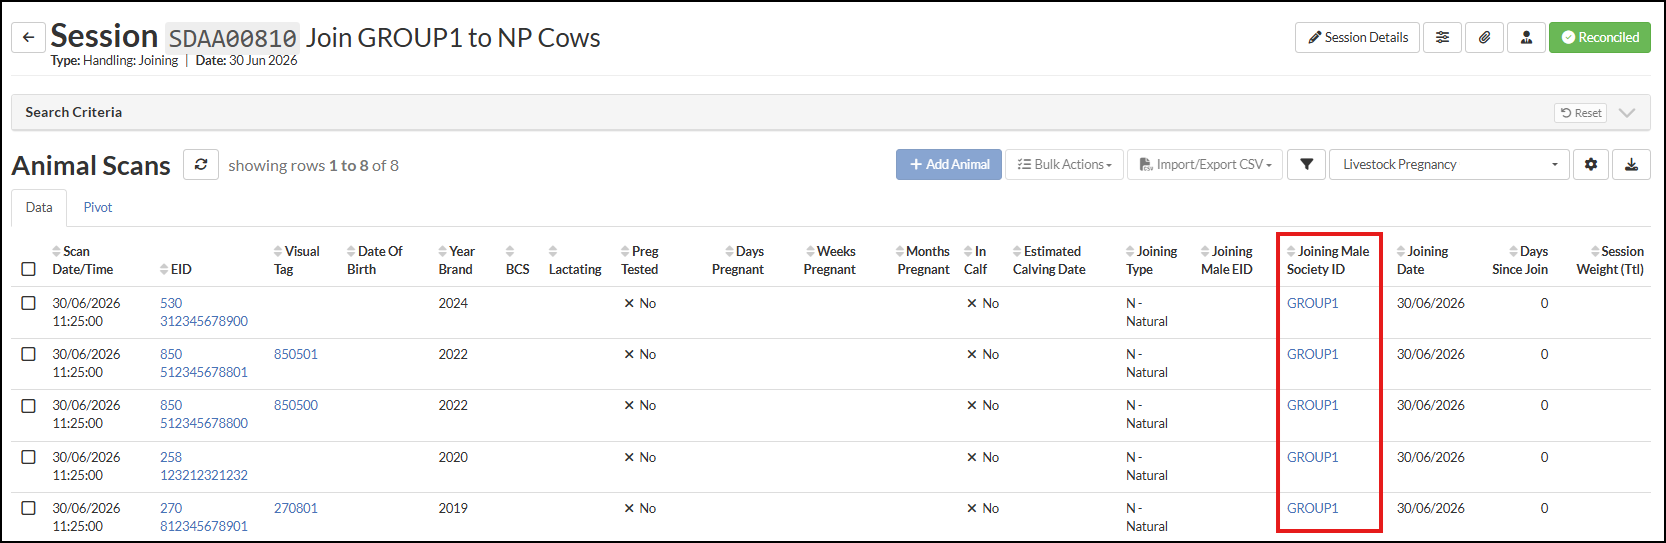The width and height of the screenshot is (1666, 543).
Task: Sort by Joining Male Society ID column
Action: [1328, 260]
